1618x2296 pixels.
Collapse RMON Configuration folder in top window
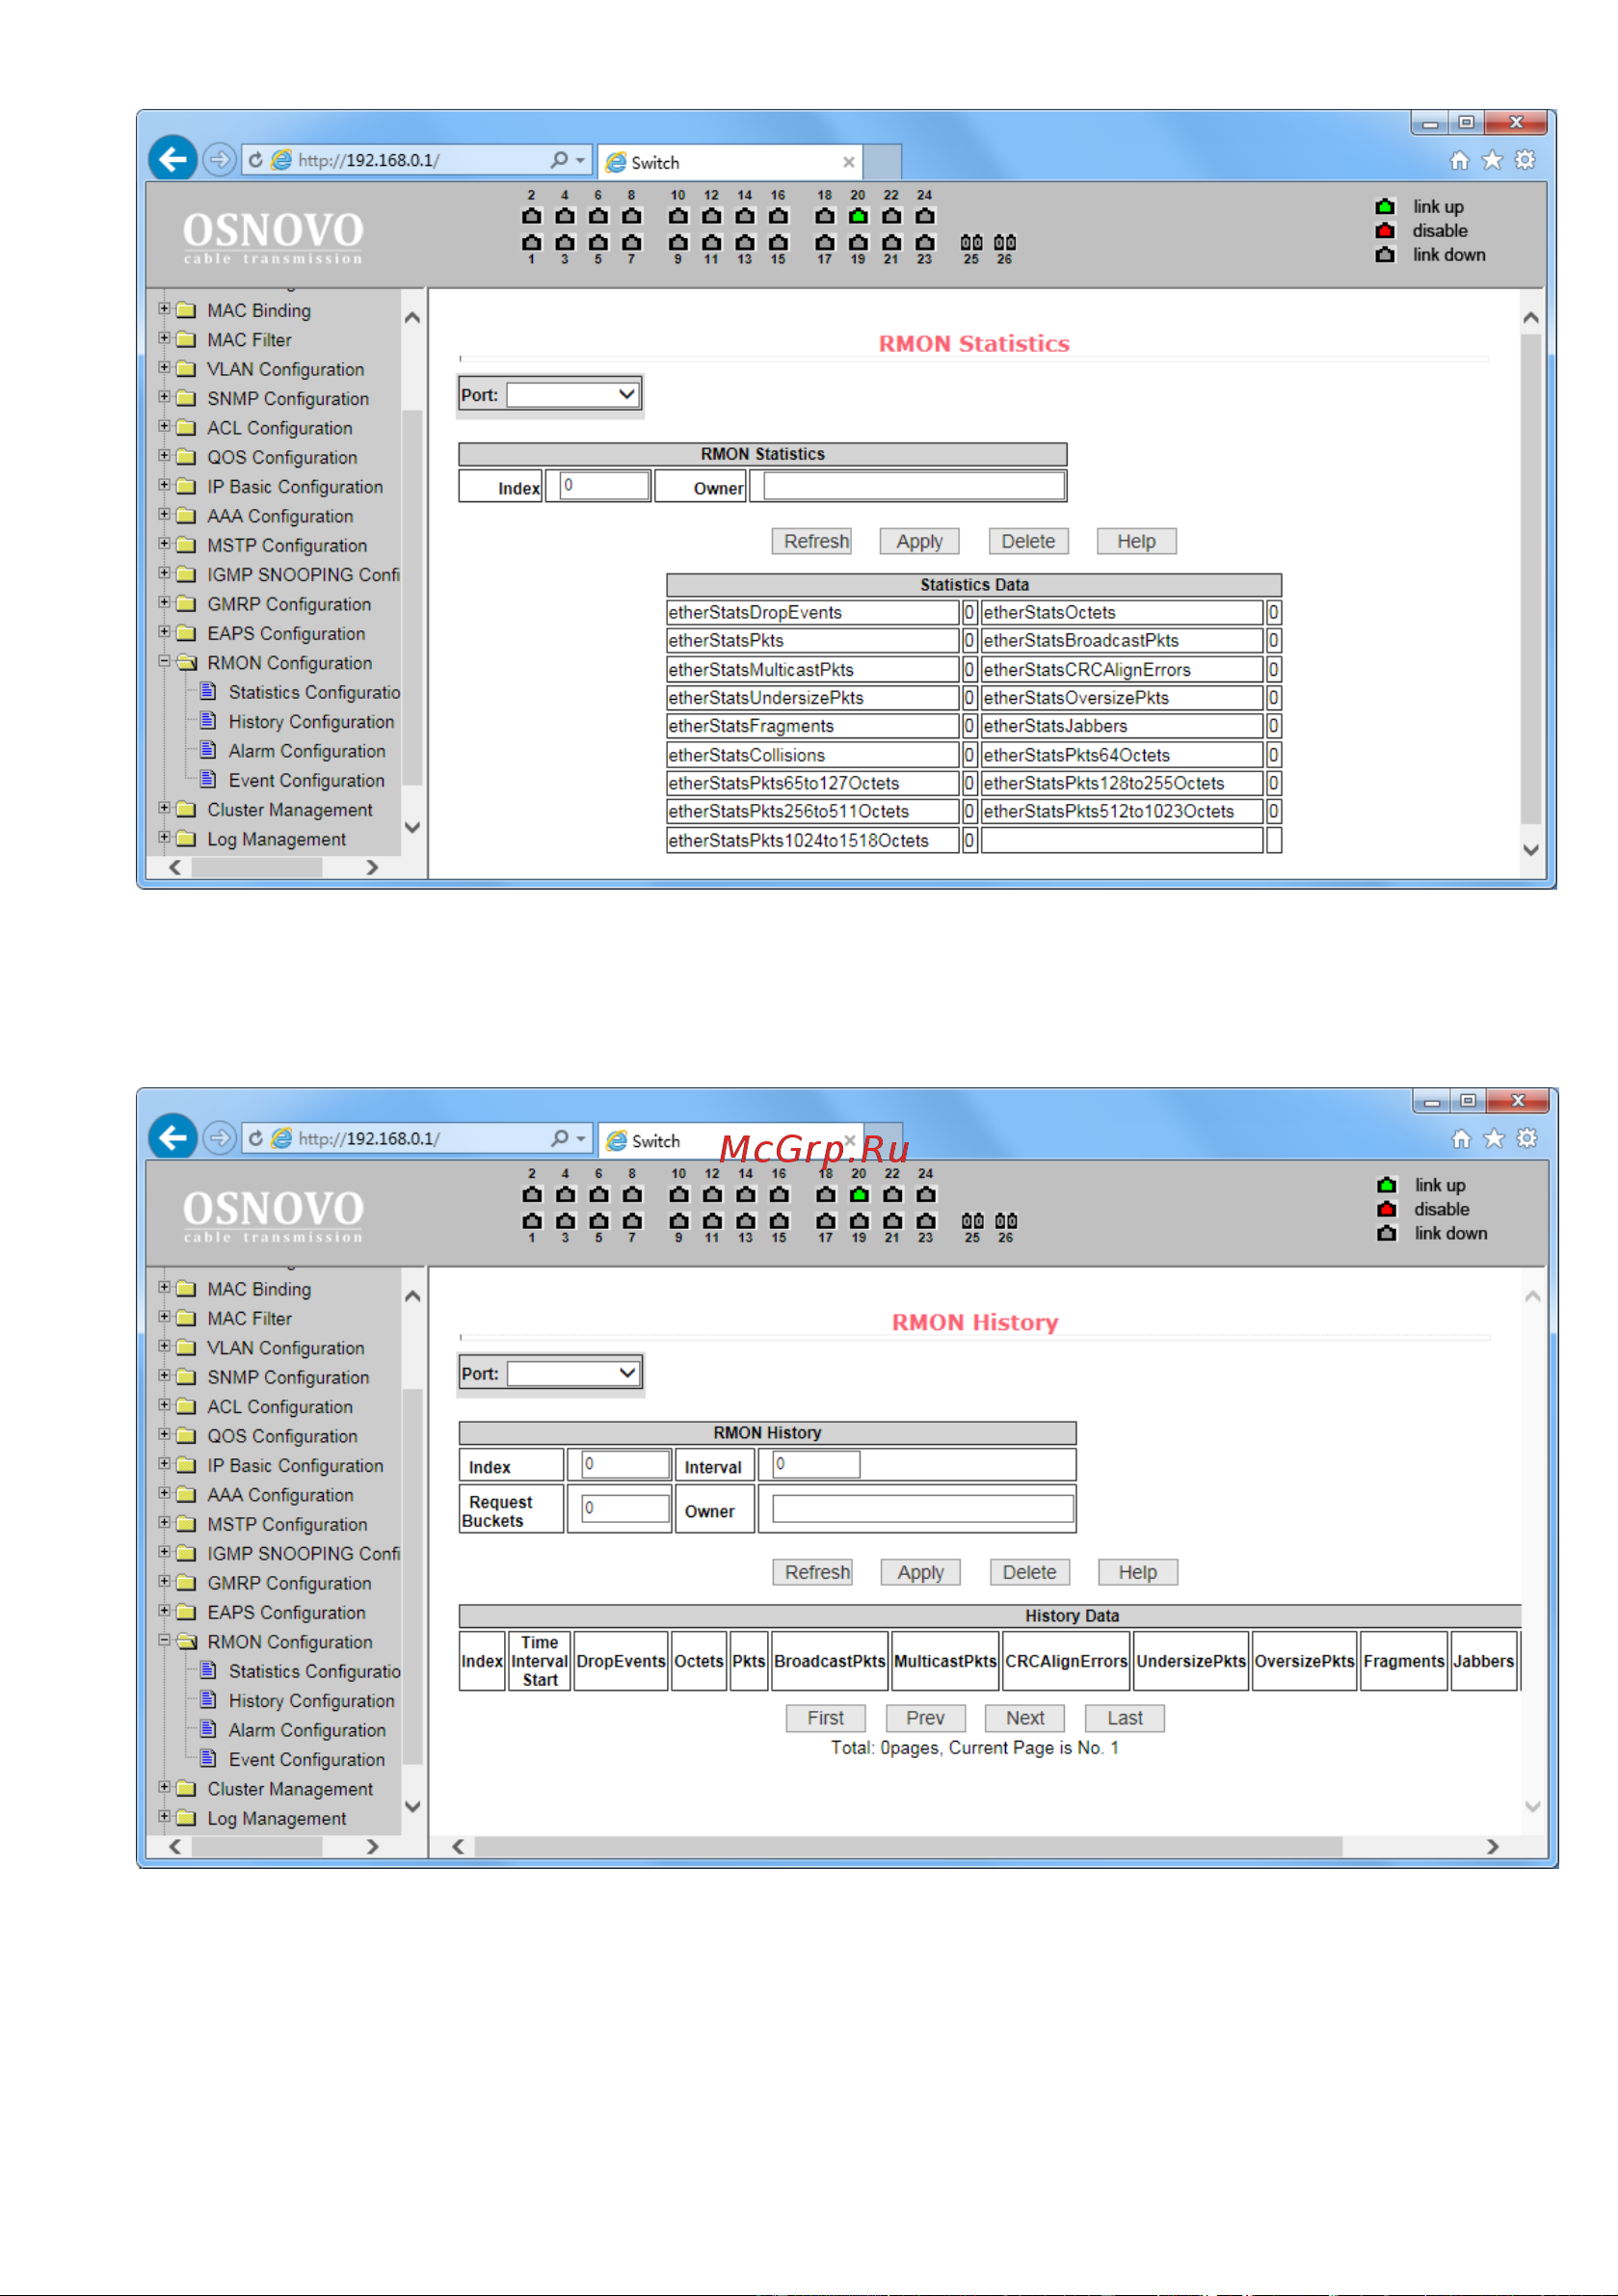[x=164, y=662]
